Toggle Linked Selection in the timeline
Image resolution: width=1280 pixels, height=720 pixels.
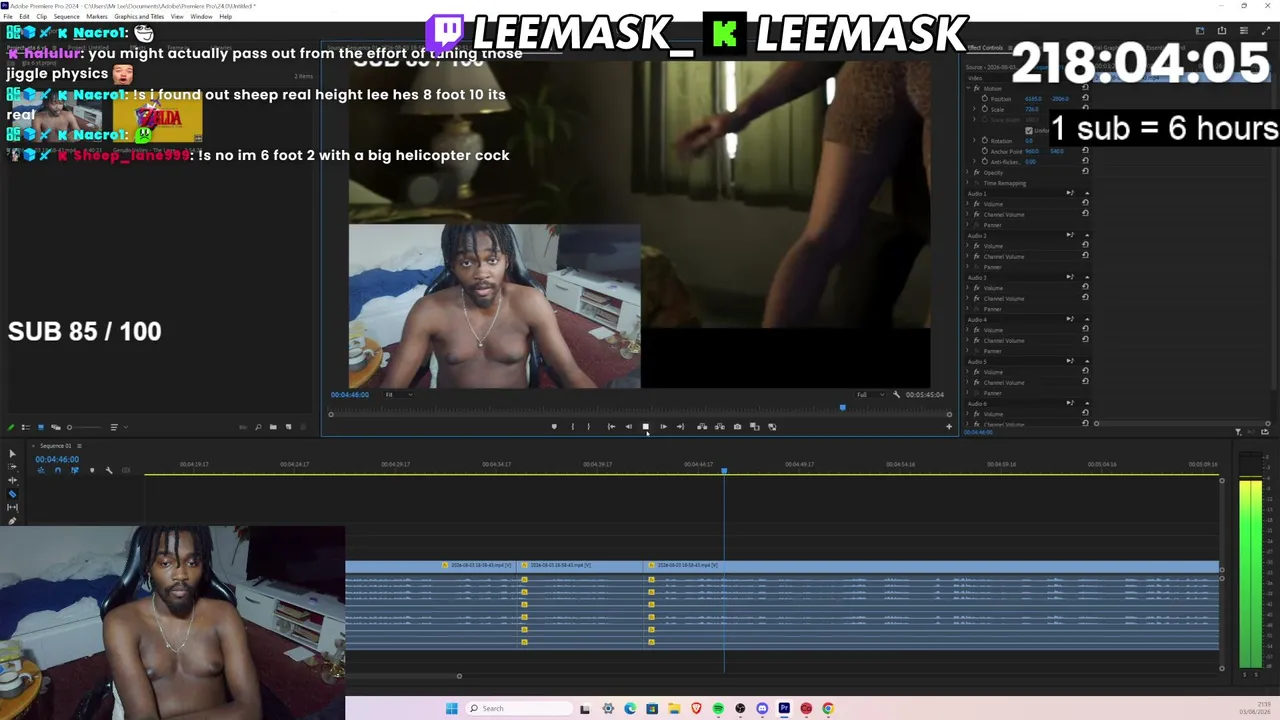click(74, 470)
